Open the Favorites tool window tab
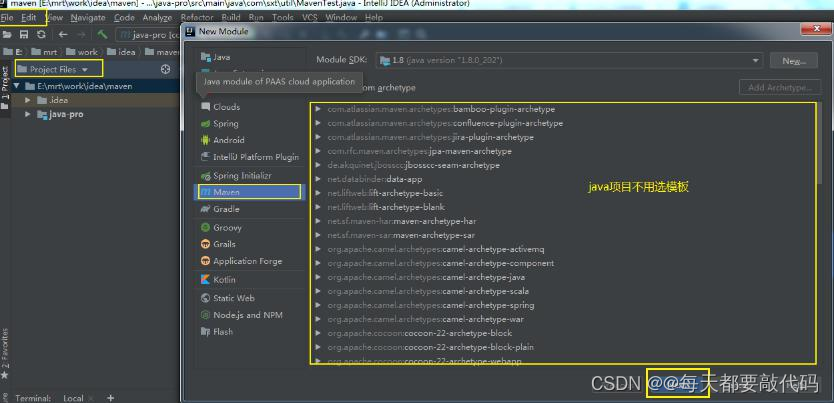The width and height of the screenshot is (834, 403). tap(5, 354)
